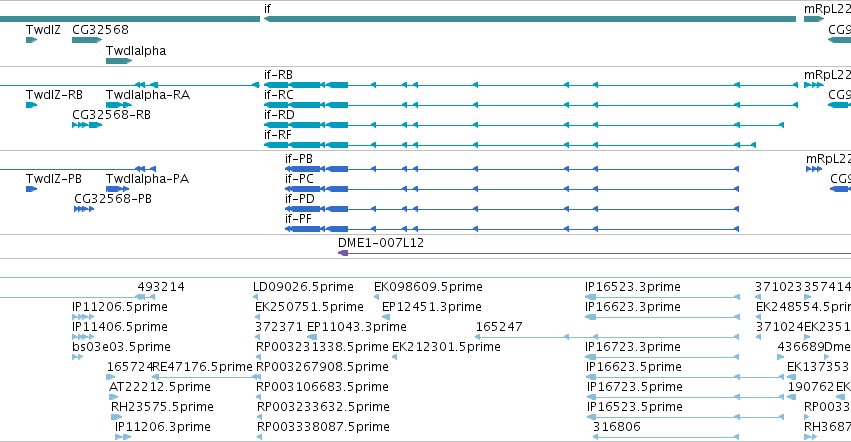Select the EK250751.5prime EST

[258, 317]
